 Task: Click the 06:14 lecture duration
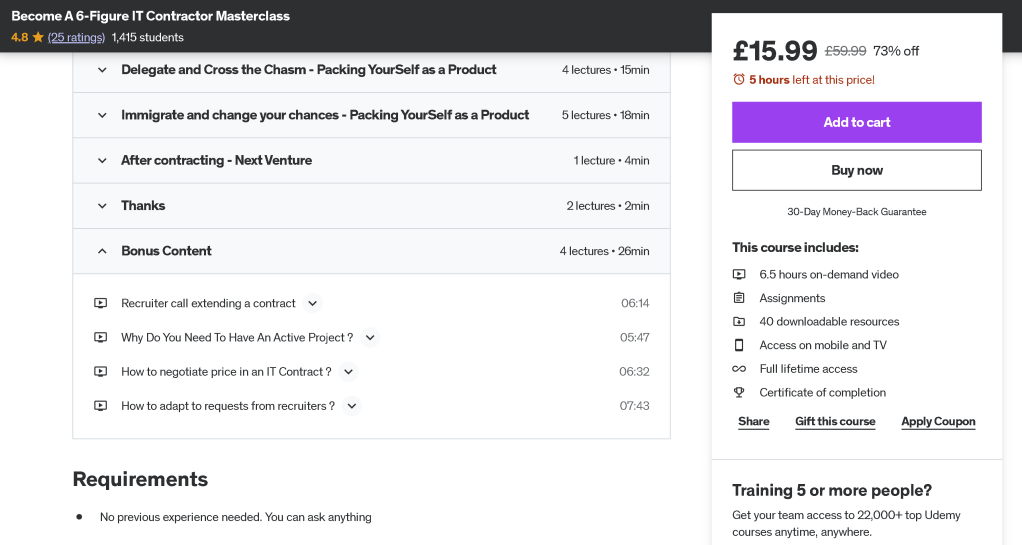(x=635, y=303)
